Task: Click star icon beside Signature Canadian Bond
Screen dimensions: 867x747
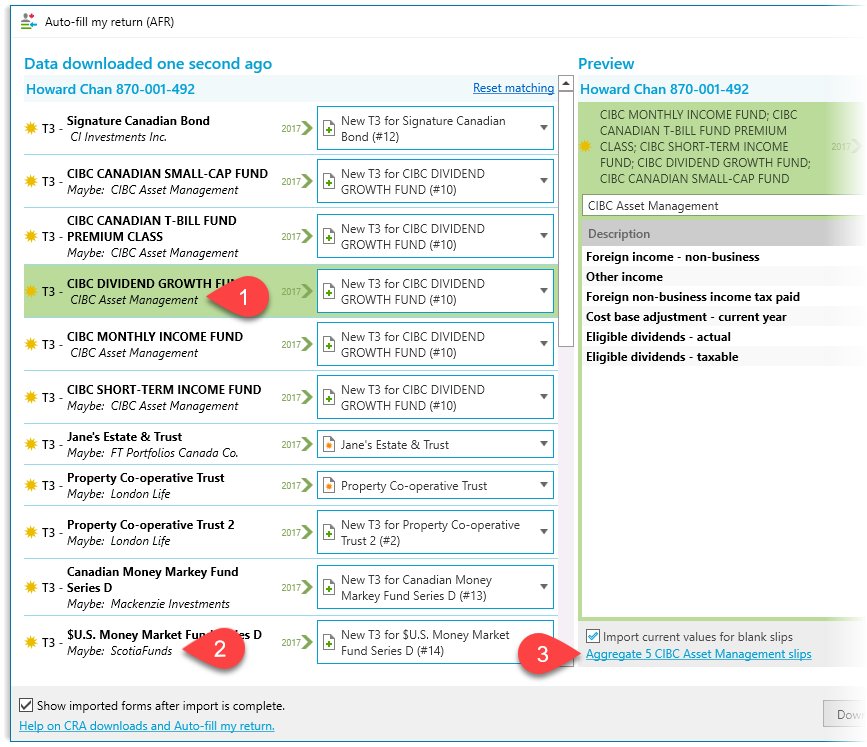Action: pos(31,128)
